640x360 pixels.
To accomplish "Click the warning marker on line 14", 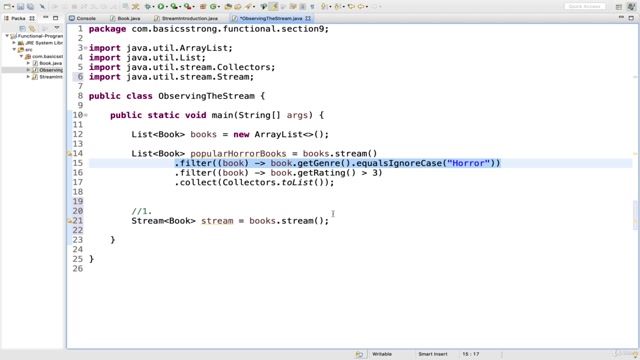I will point(69,154).
